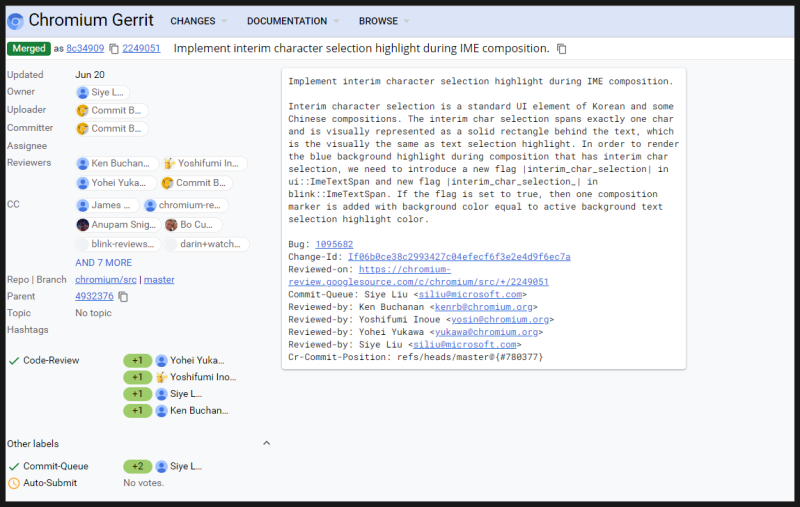Copy the commit hash 8c34909
The image size is (800, 507).
[x=114, y=49]
